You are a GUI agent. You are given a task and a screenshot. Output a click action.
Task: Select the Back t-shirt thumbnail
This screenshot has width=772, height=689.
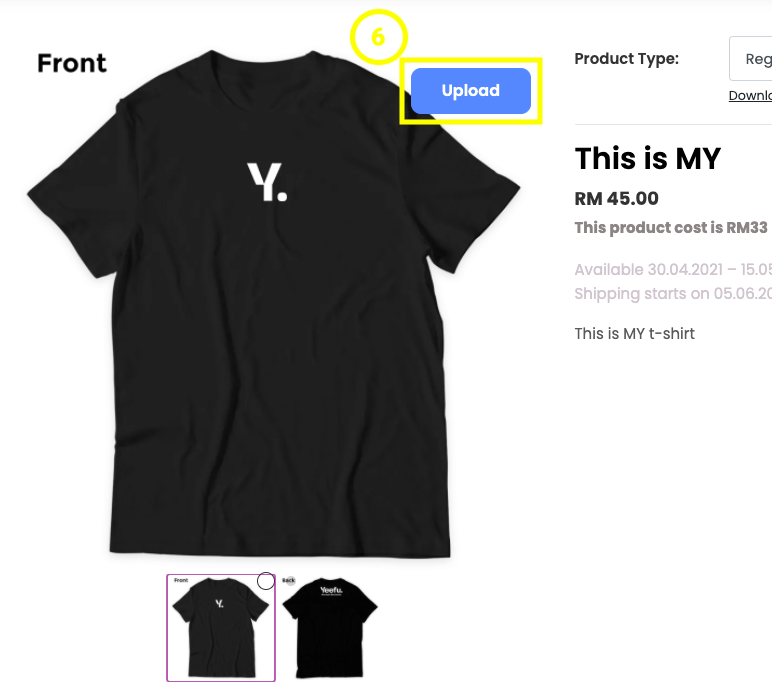330,628
